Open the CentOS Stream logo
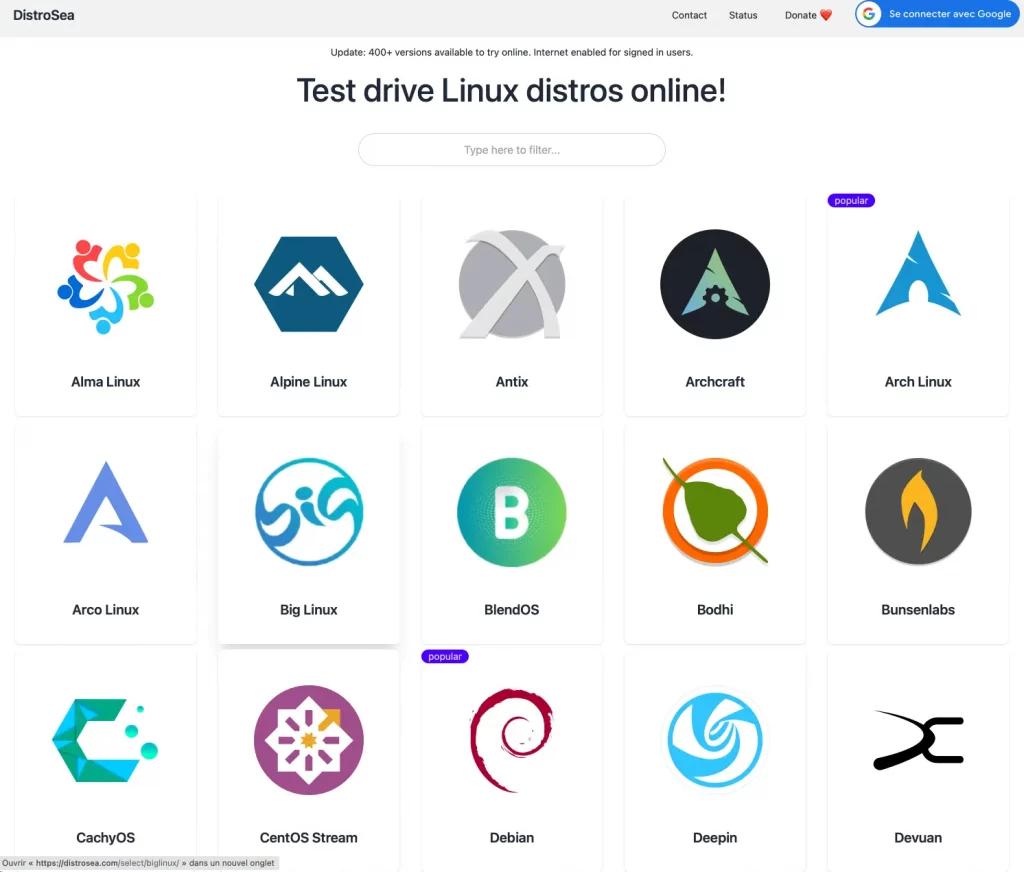The image size is (1024, 872). [x=309, y=740]
